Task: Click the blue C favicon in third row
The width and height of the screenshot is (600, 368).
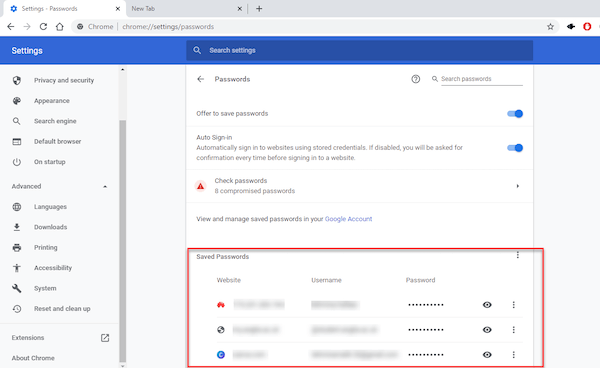Action: click(221, 355)
